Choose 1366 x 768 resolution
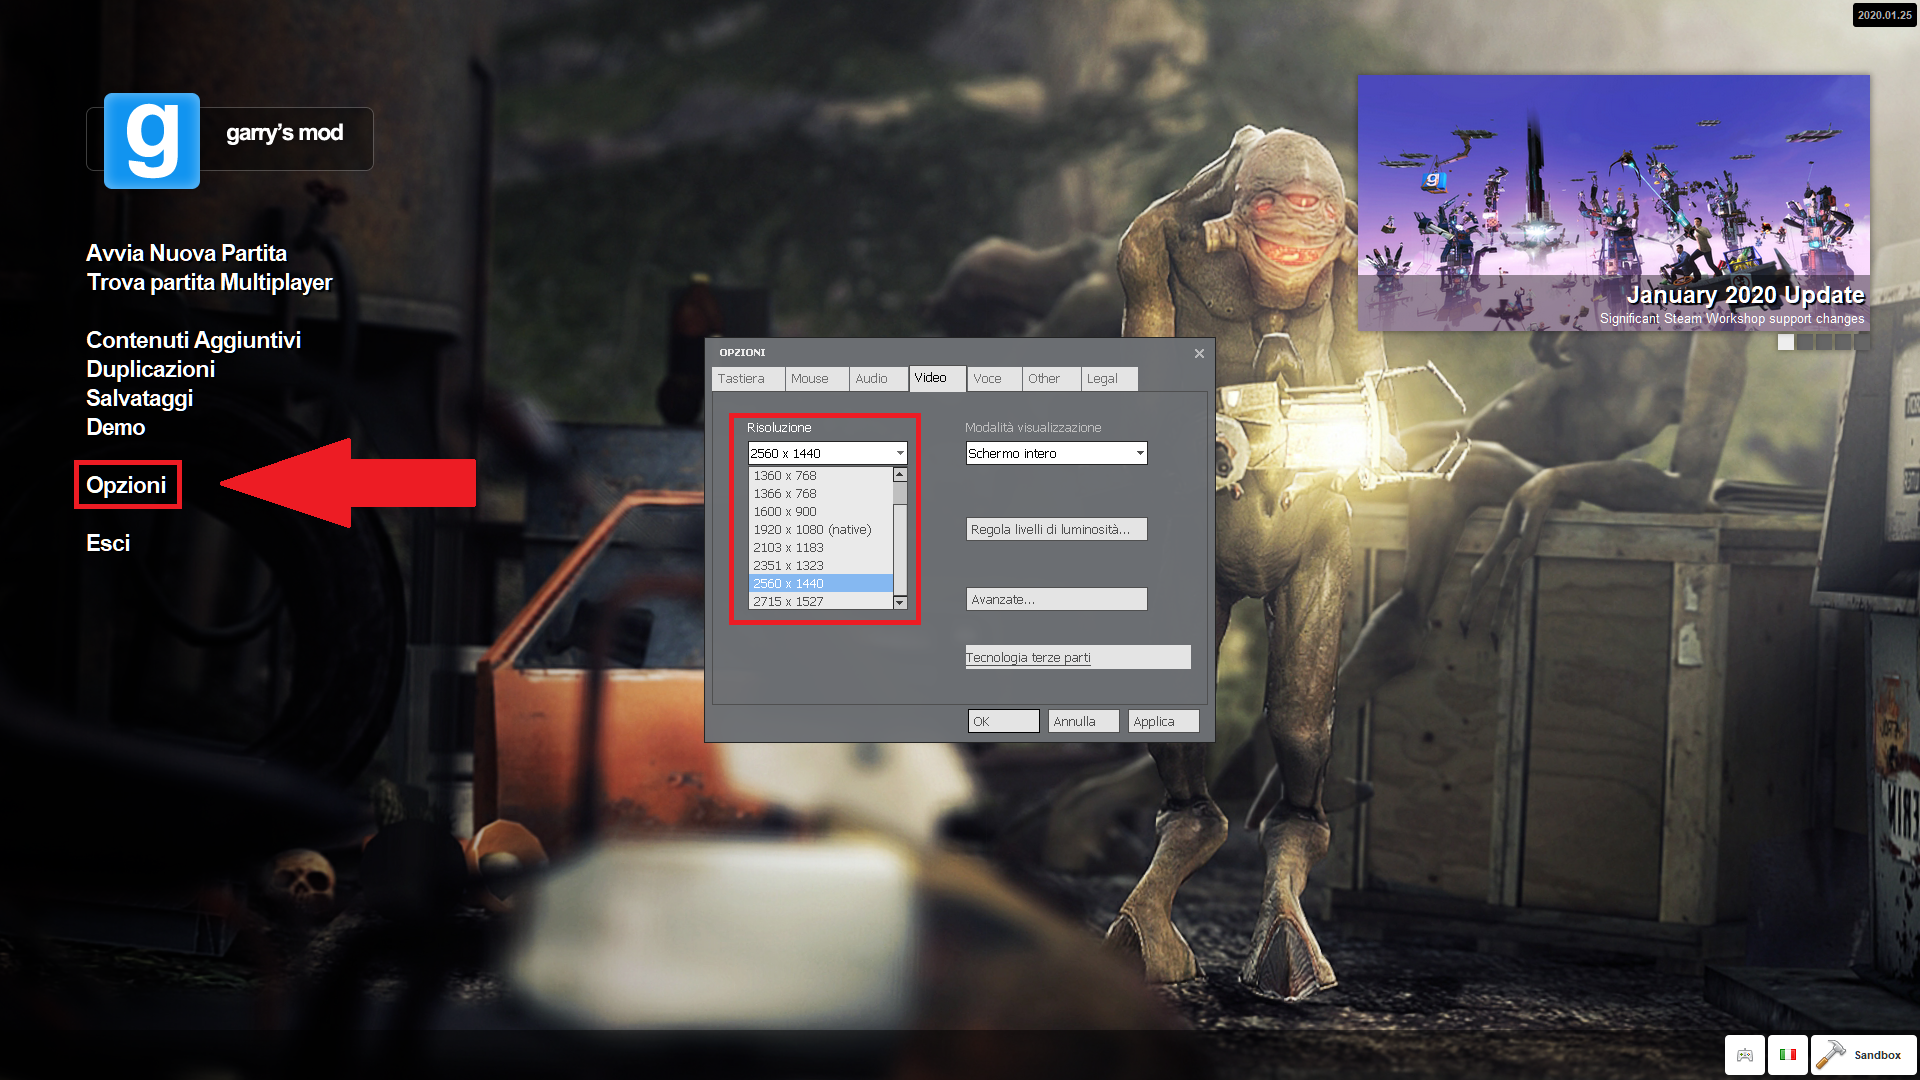Viewport: 1920px width, 1080px height. coord(821,494)
